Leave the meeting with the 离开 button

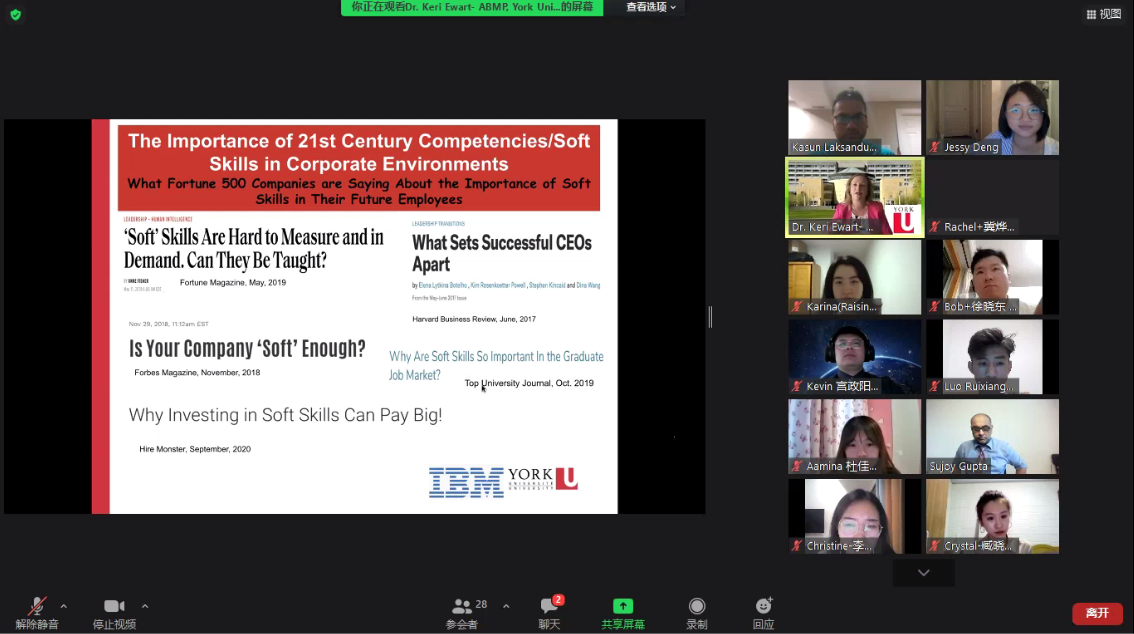(x=1097, y=613)
